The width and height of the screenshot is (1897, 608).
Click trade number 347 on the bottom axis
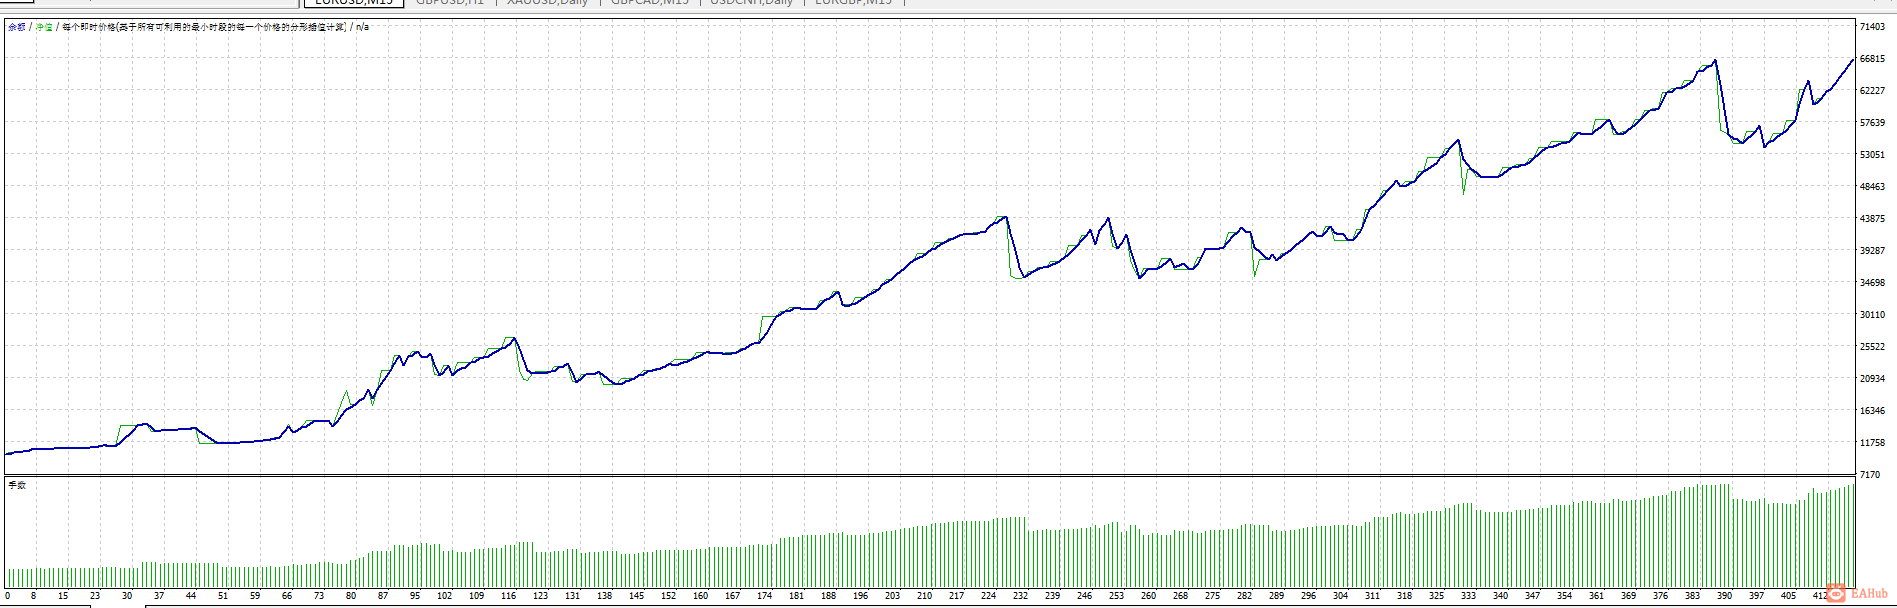[x=1533, y=596]
